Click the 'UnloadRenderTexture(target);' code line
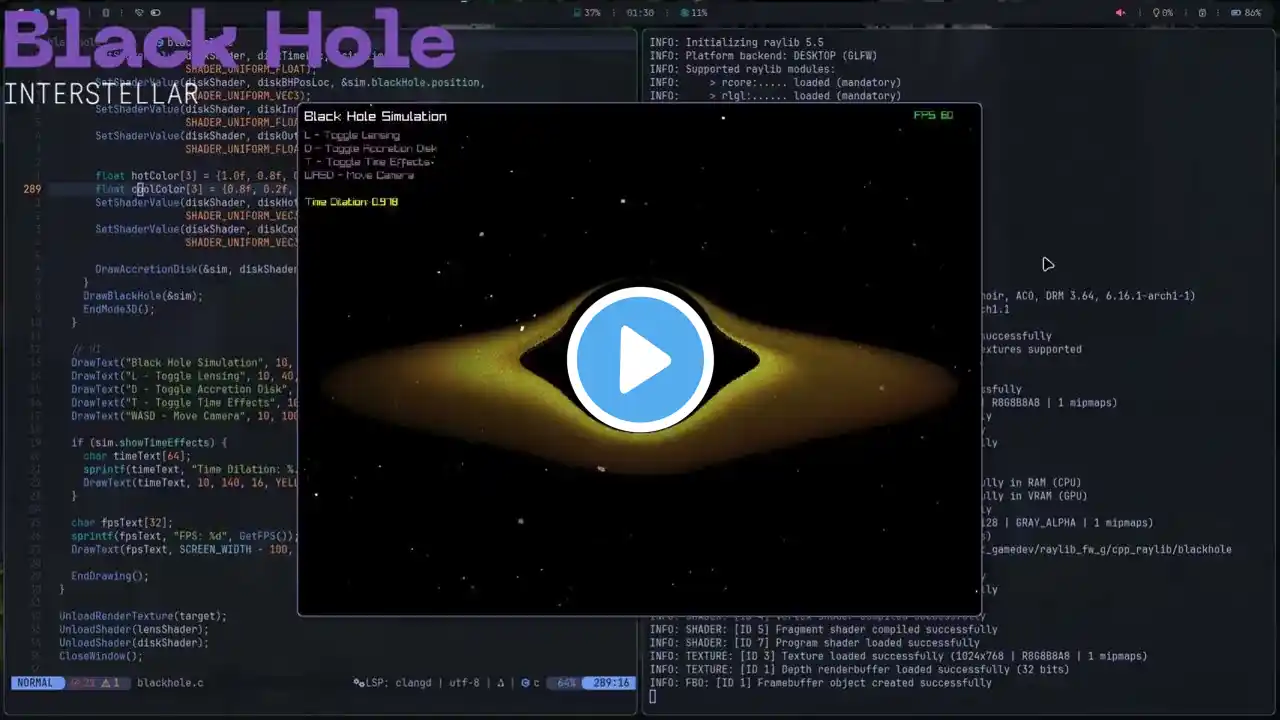Image resolution: width=1280 pixels, height=720 pixels. [143, 616]
